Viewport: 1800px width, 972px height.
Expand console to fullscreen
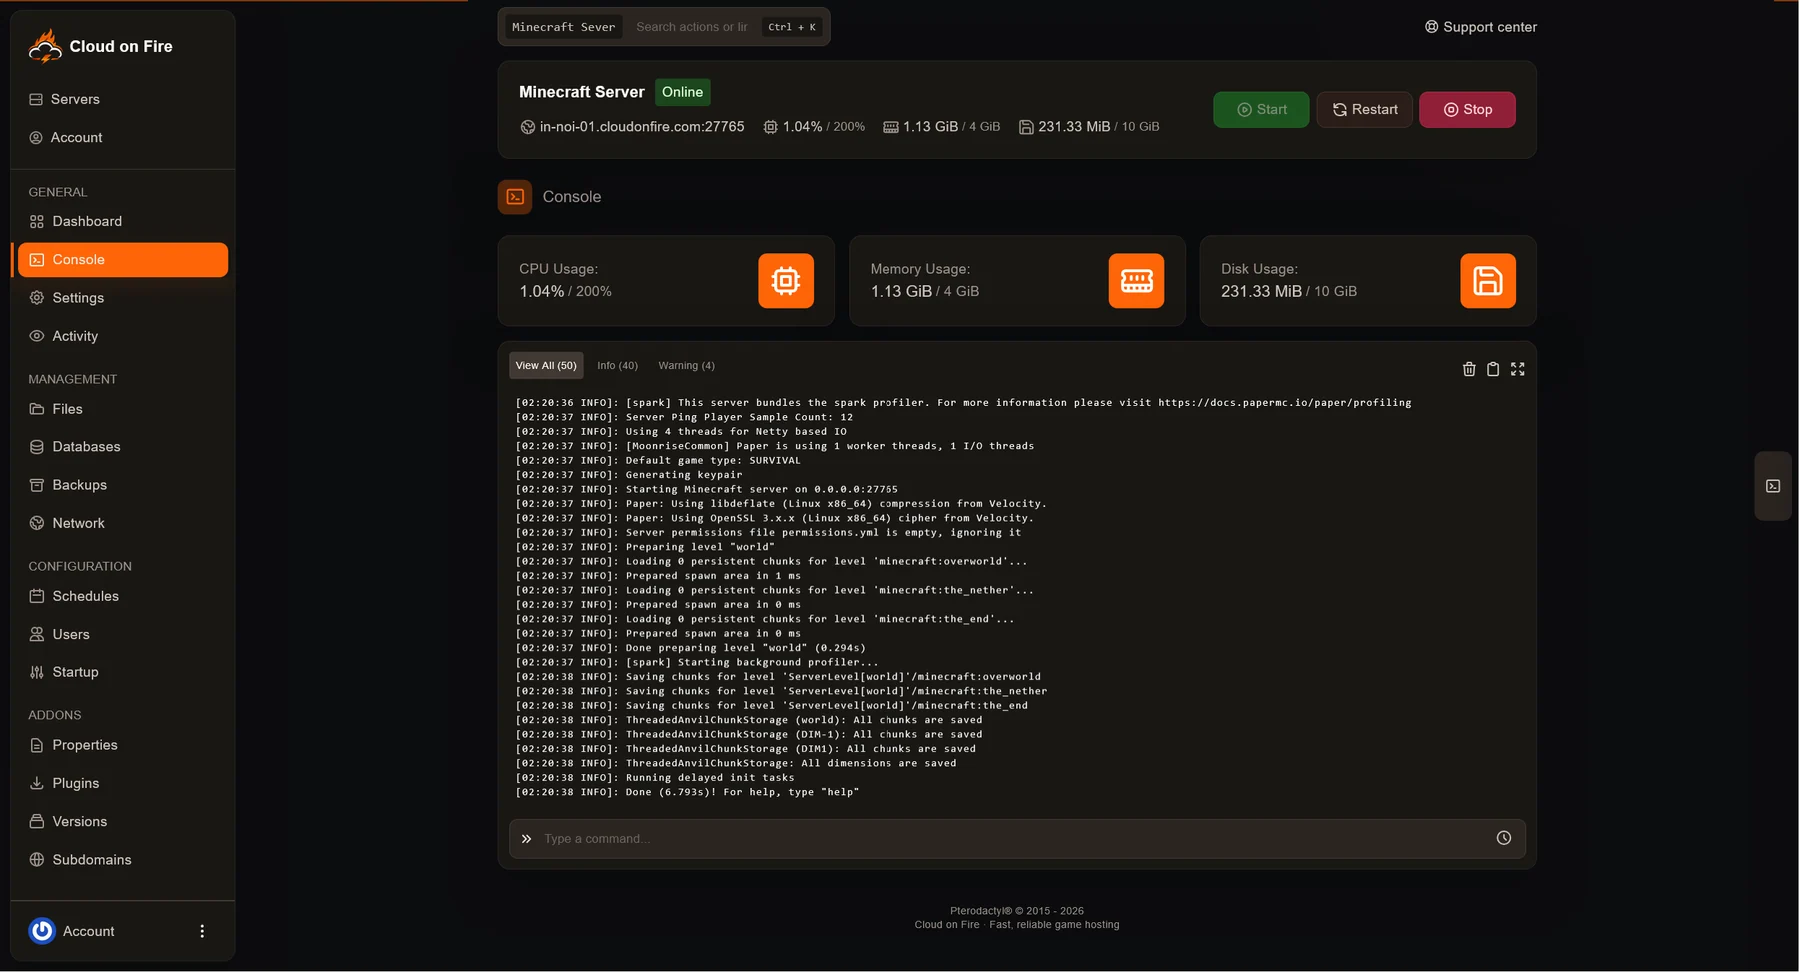[x=1518, y=369]
